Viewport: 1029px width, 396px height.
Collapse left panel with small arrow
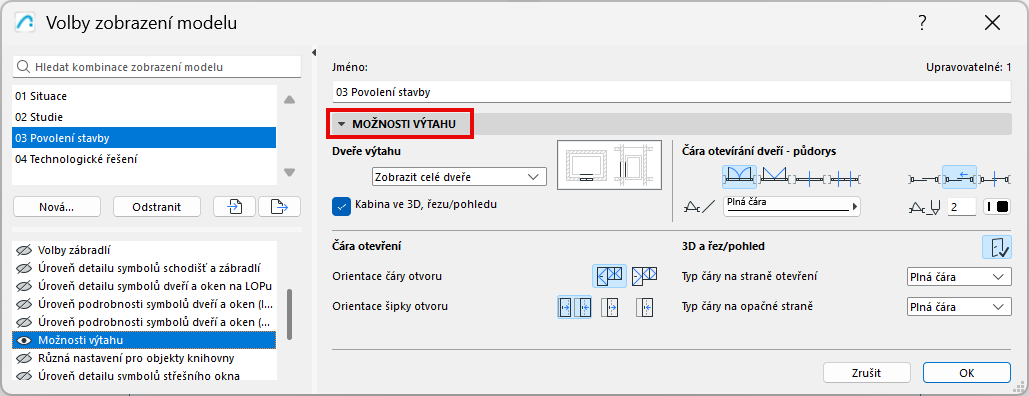(313, 52)
